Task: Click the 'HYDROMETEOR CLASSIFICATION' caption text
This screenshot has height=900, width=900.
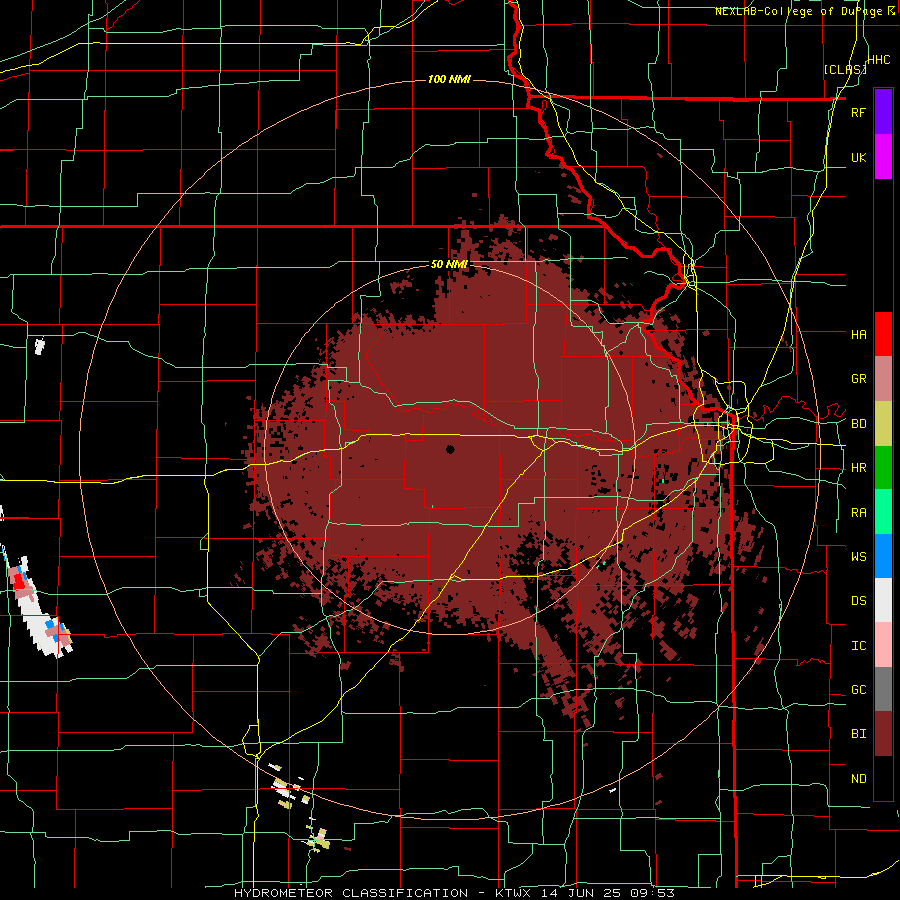Action: (351, 893)
